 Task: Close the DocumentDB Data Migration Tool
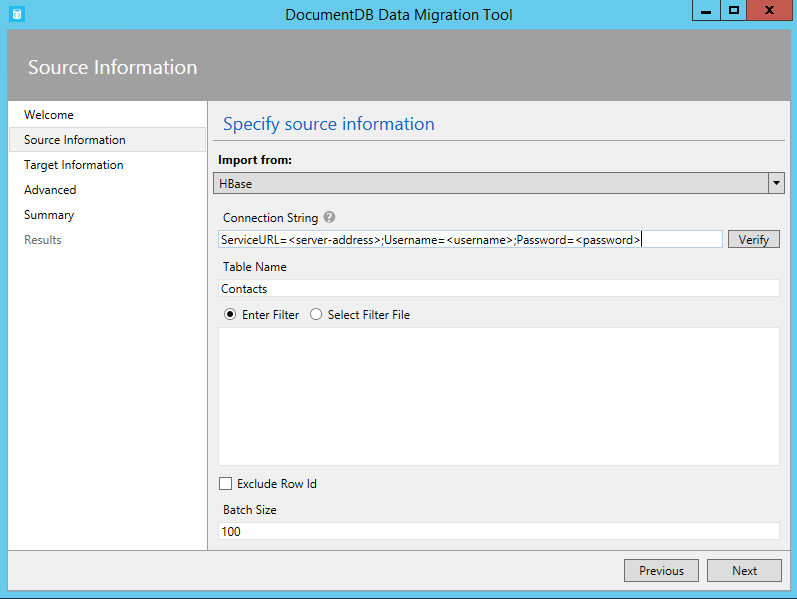tap(768, 11)
